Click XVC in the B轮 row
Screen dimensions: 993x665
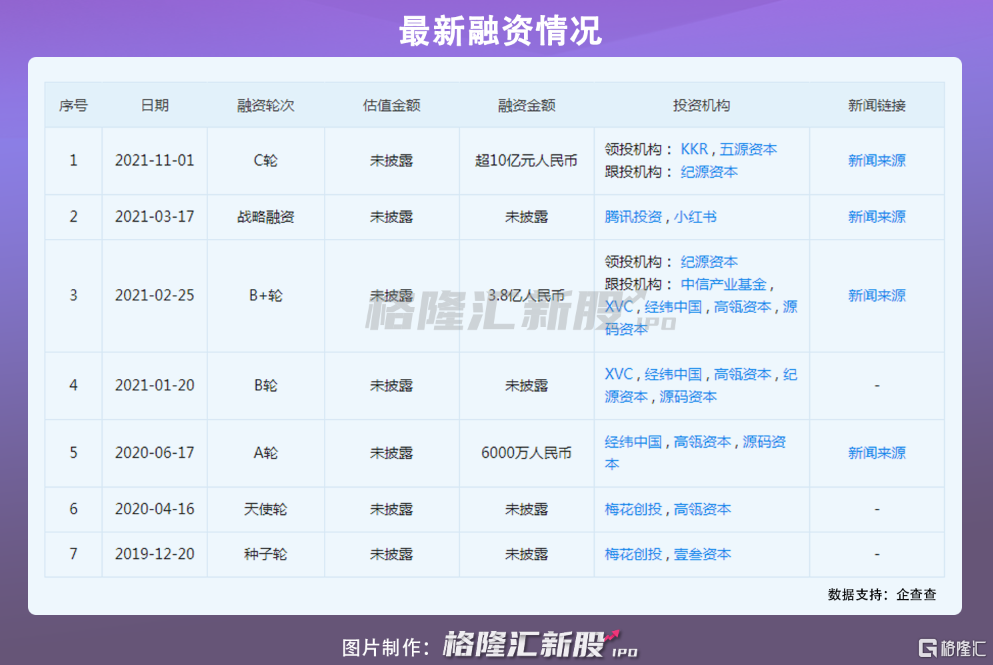[x=619, y=374]
